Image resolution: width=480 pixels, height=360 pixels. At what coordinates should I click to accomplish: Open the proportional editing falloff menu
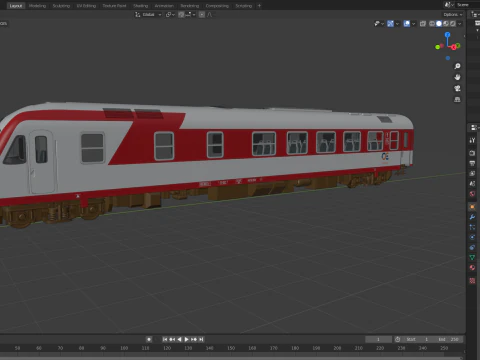210,15
